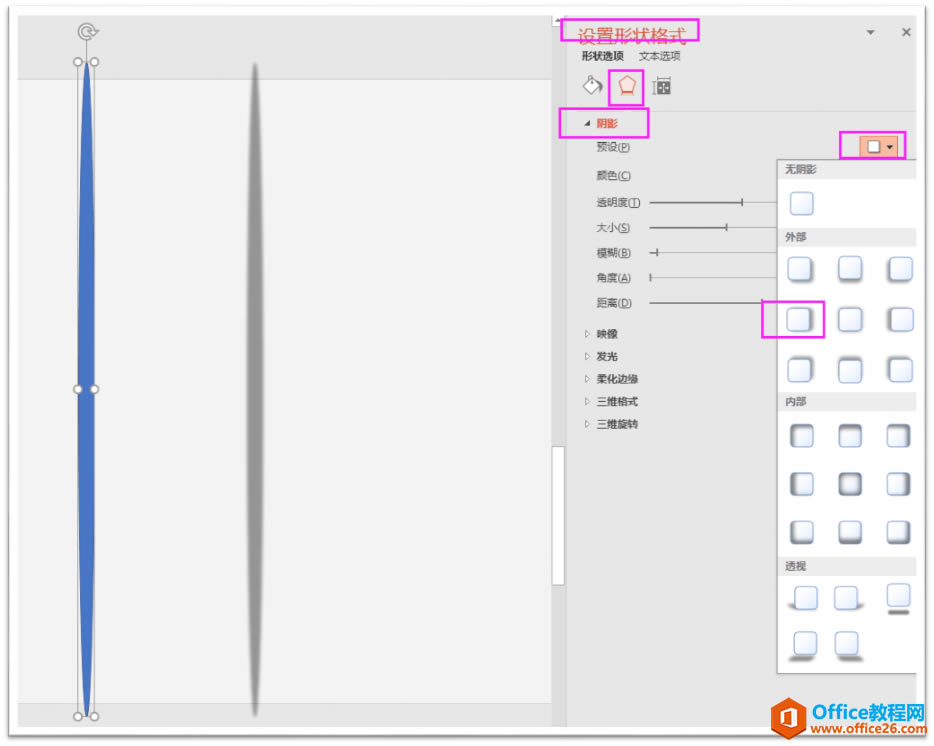Click the left middle sizing handle of blue shape
This screenshot has height=746, width=934.
tap(78, 389)
